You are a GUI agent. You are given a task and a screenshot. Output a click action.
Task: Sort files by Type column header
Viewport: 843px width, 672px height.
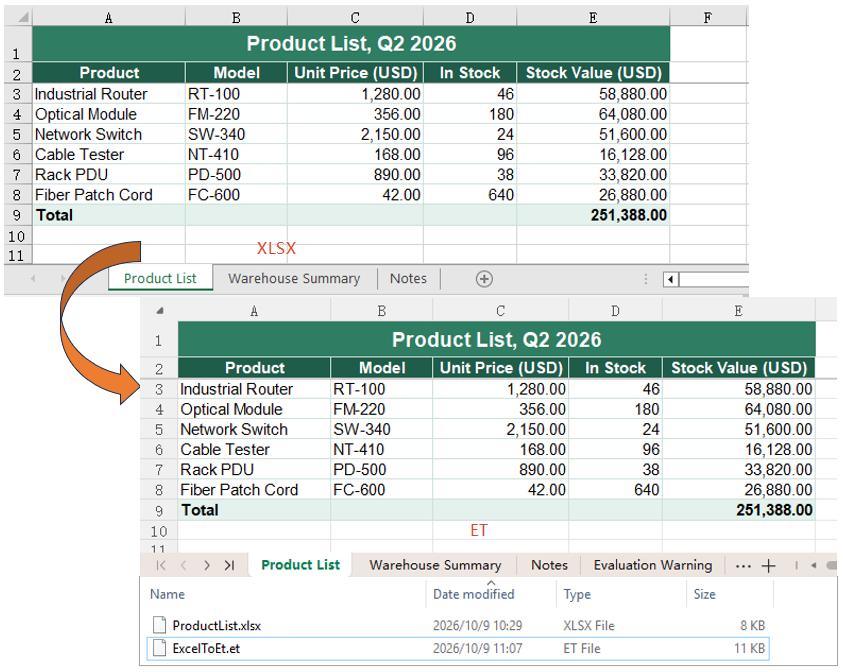(577, 594)
